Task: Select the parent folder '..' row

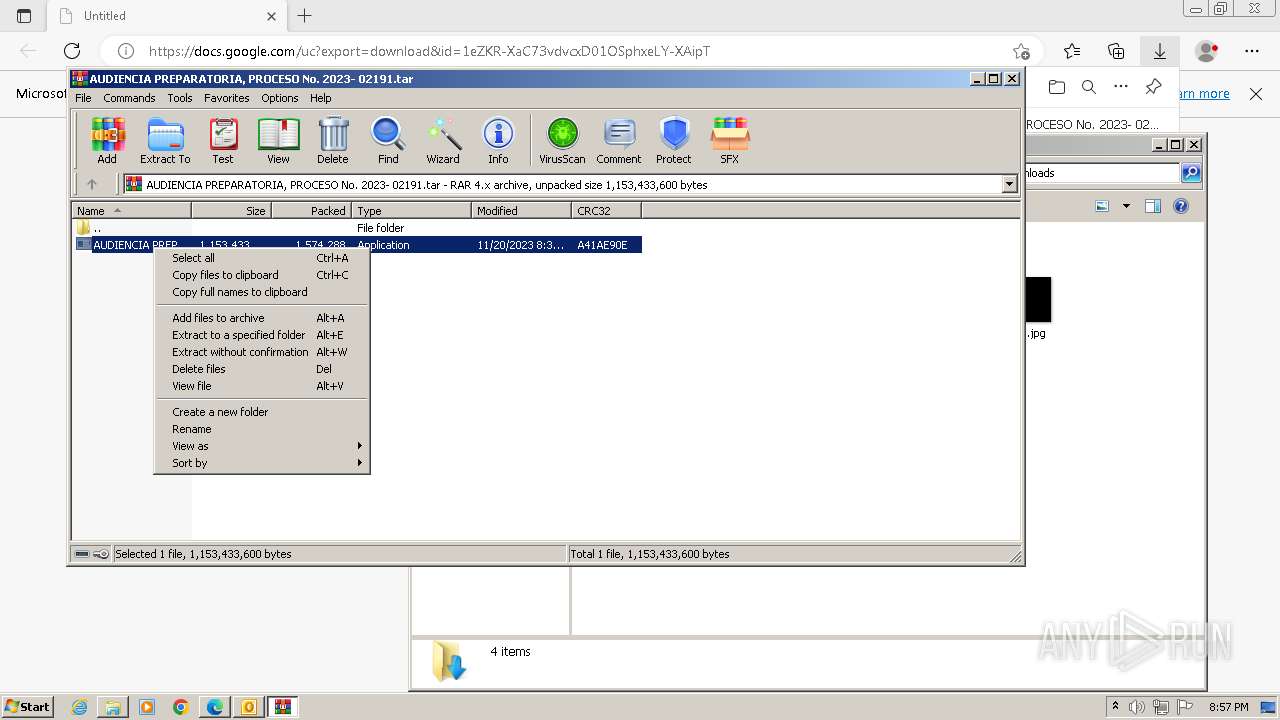Action: click(x=357, y=228)
